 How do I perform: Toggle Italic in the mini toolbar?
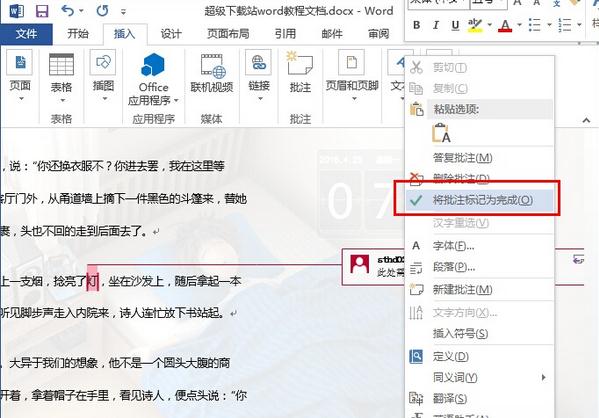pos(435,25)
